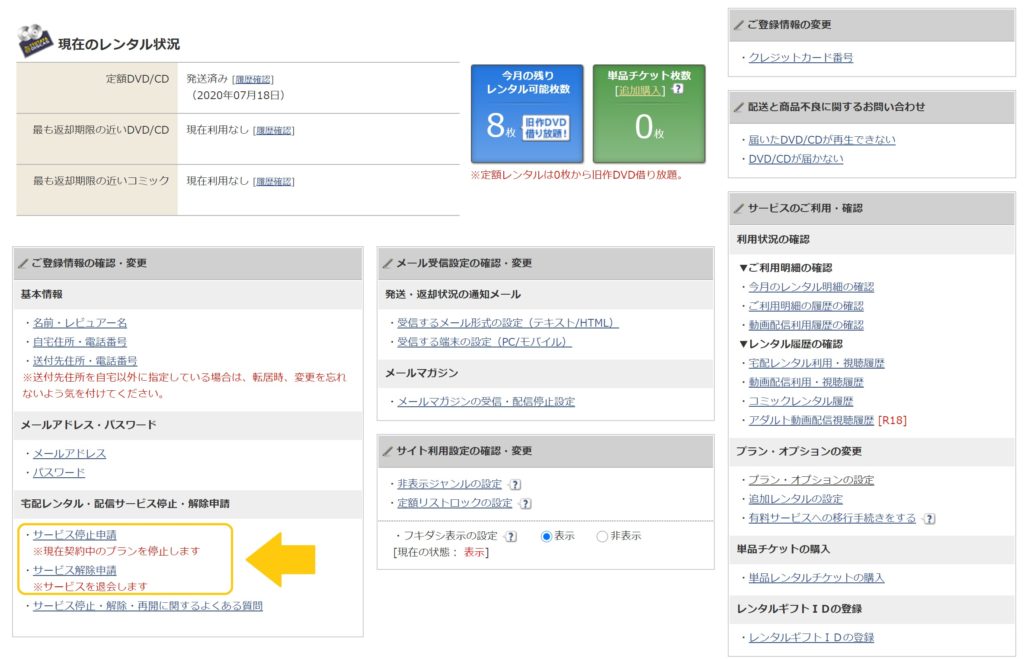This screenshot has width=1024, height=659.
Task: Open DVD/CDが届かない link
Action: (x=795, y=159)
